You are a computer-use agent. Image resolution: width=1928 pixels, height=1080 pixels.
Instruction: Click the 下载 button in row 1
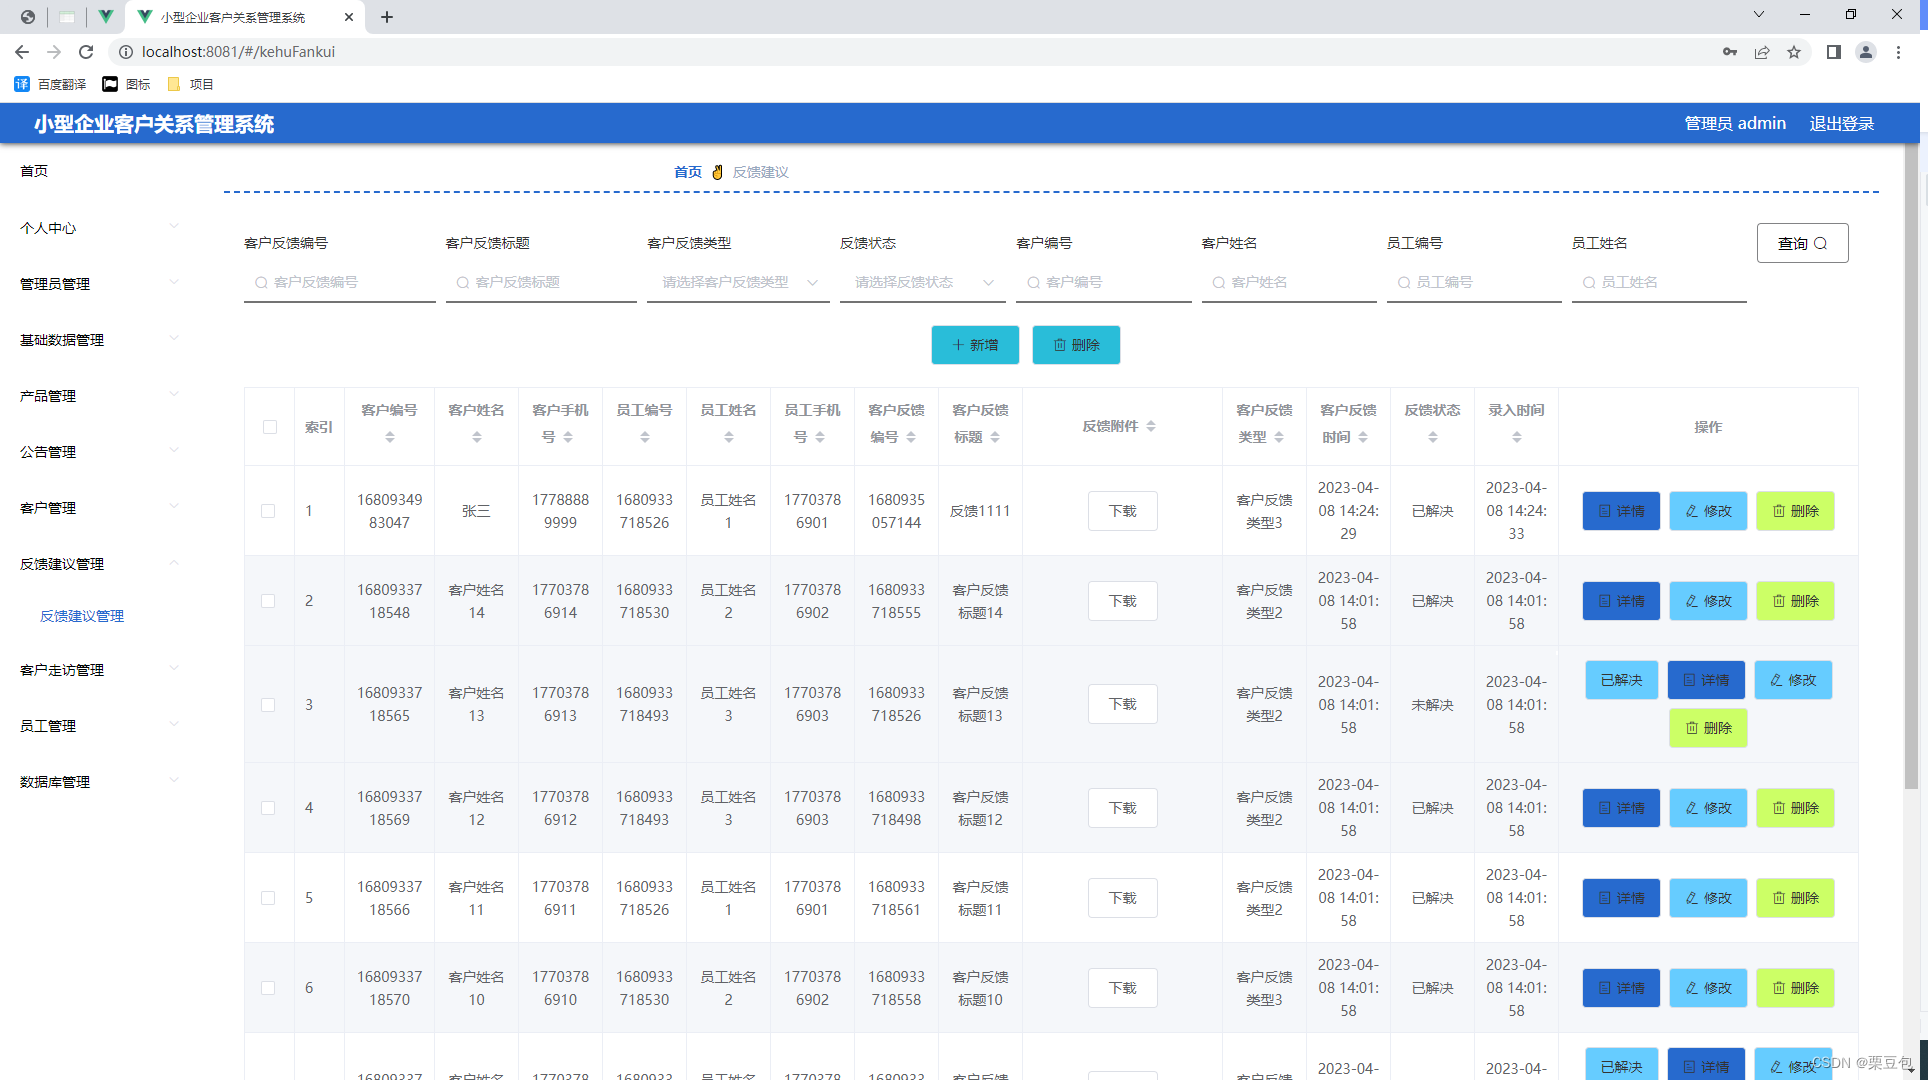(x=1122, y=510)
